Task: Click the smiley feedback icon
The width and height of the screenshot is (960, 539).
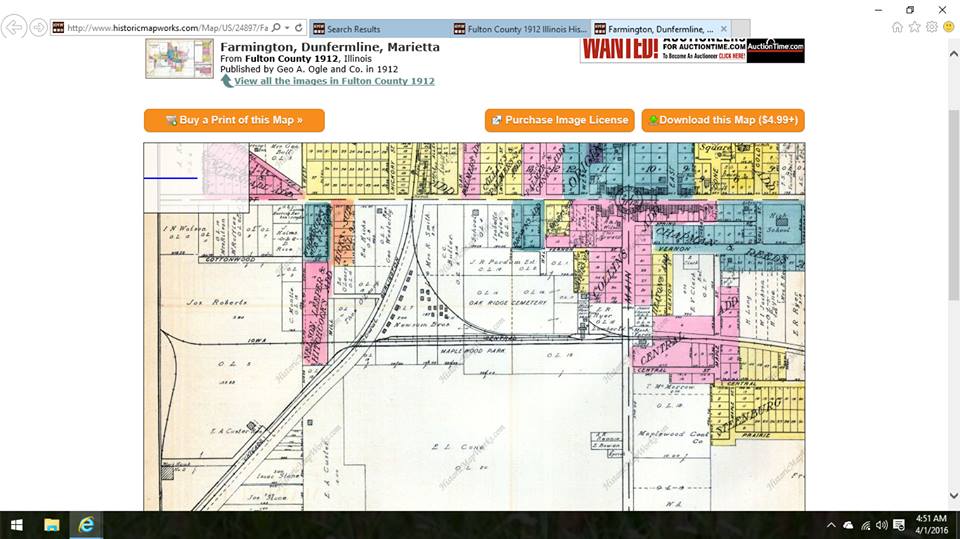Action: pos(949,27)
